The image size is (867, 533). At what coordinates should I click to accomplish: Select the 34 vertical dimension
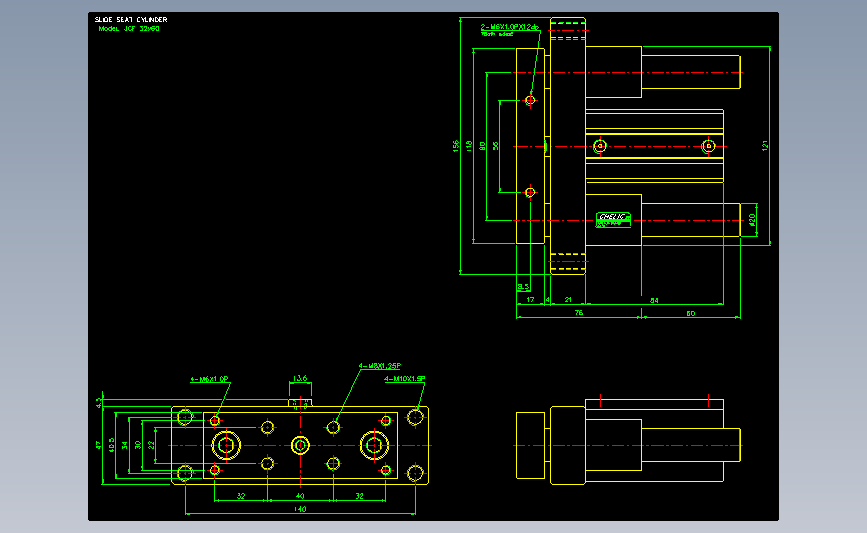tap(125, 445)
